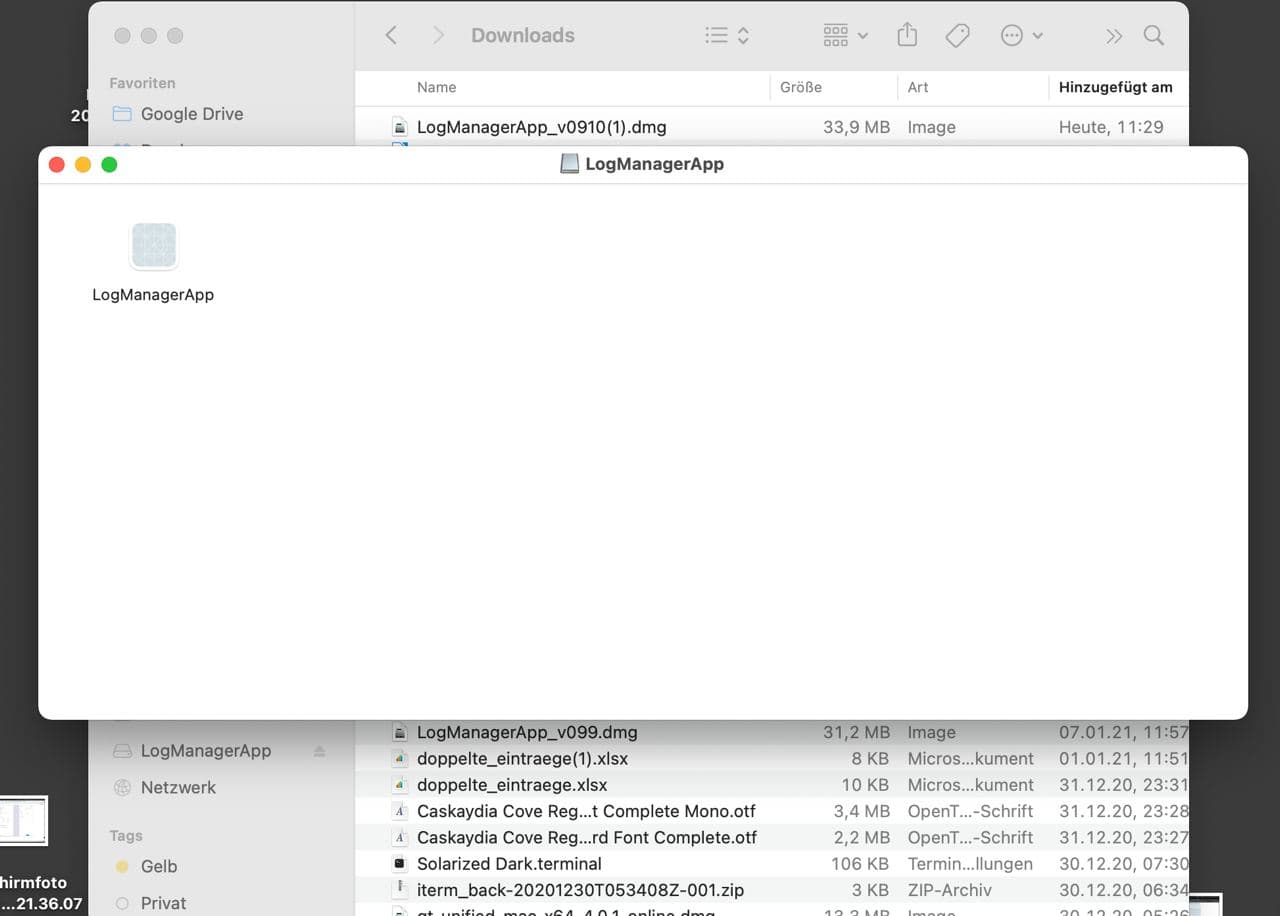The image size is (1280, 916).
Task: Select the Solarized Dark.terminal file
Action: click(x=509, y=863)
